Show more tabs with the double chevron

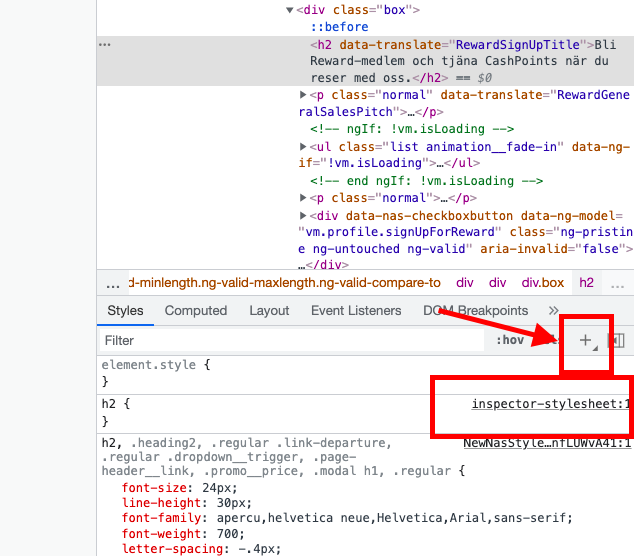[x=553, y=311]
